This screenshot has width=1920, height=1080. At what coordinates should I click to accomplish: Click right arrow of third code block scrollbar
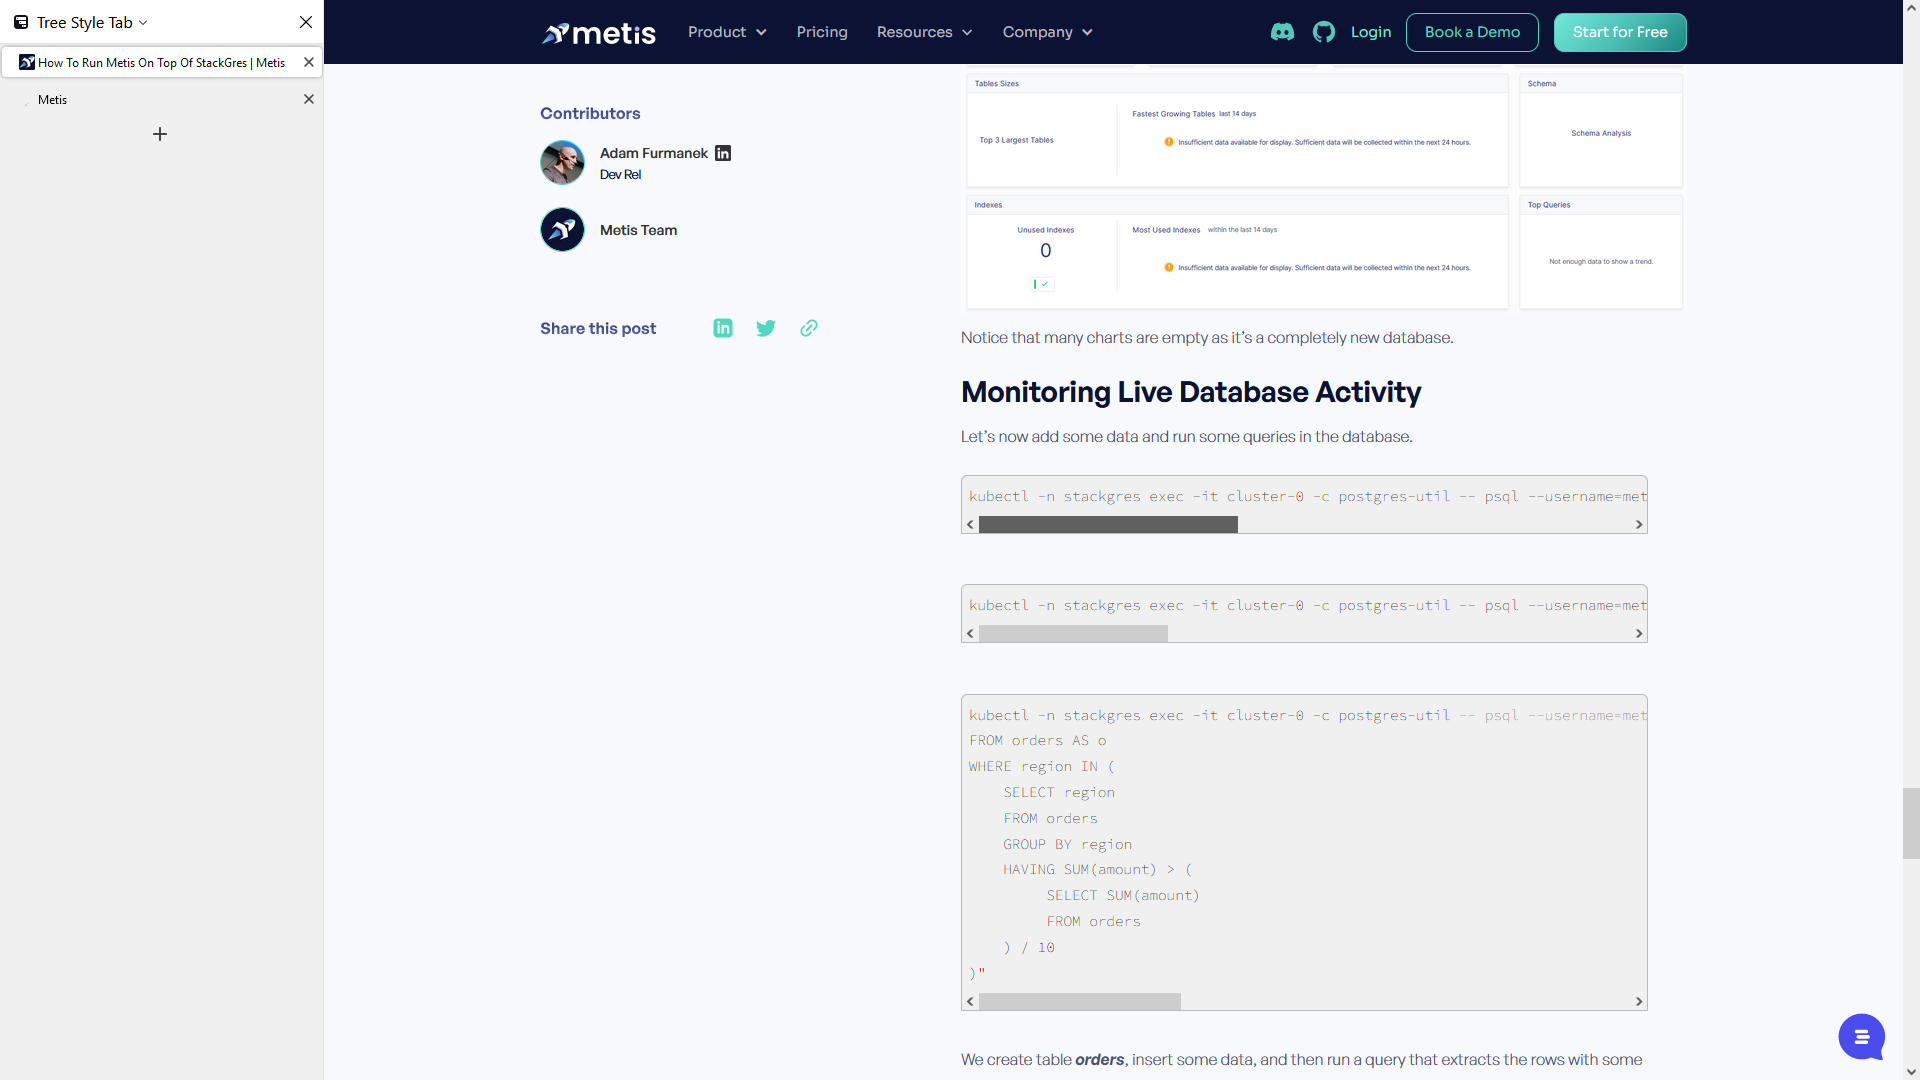coord(1639,1002)
